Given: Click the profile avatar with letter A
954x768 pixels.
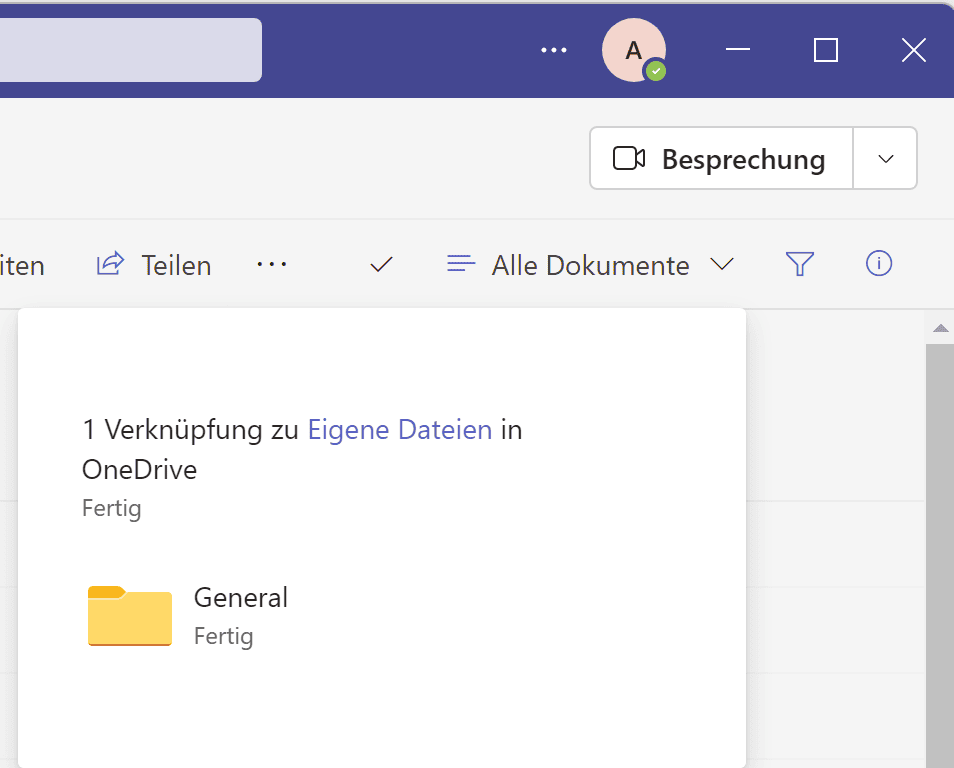Looking at the screenshot, I should click(634, 50).
